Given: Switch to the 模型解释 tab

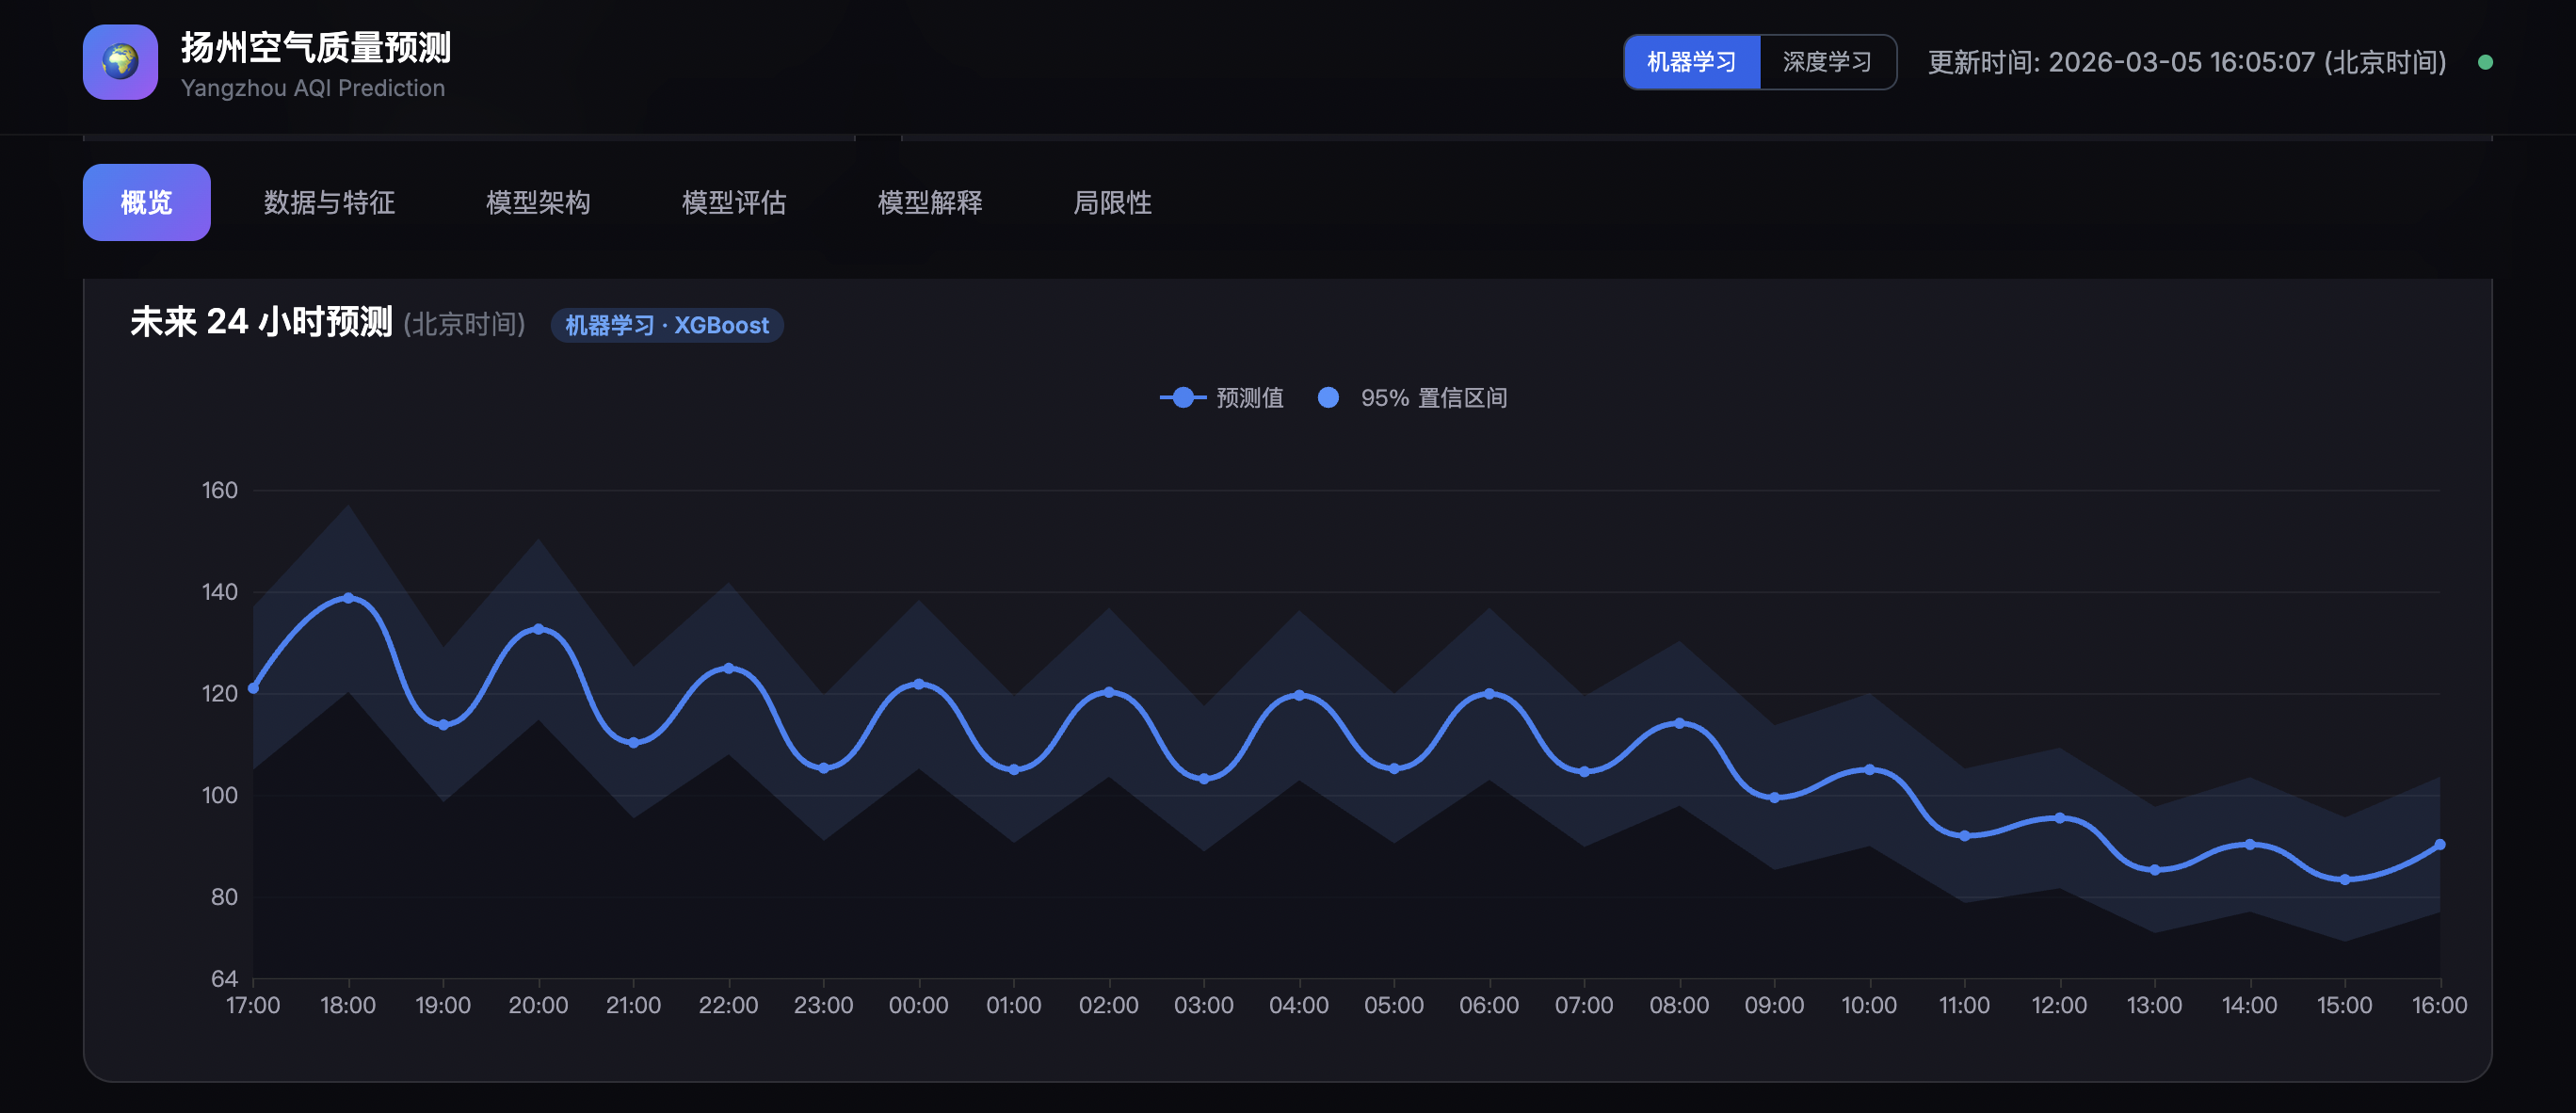Looking at the screenshot, I should (929, 203).
